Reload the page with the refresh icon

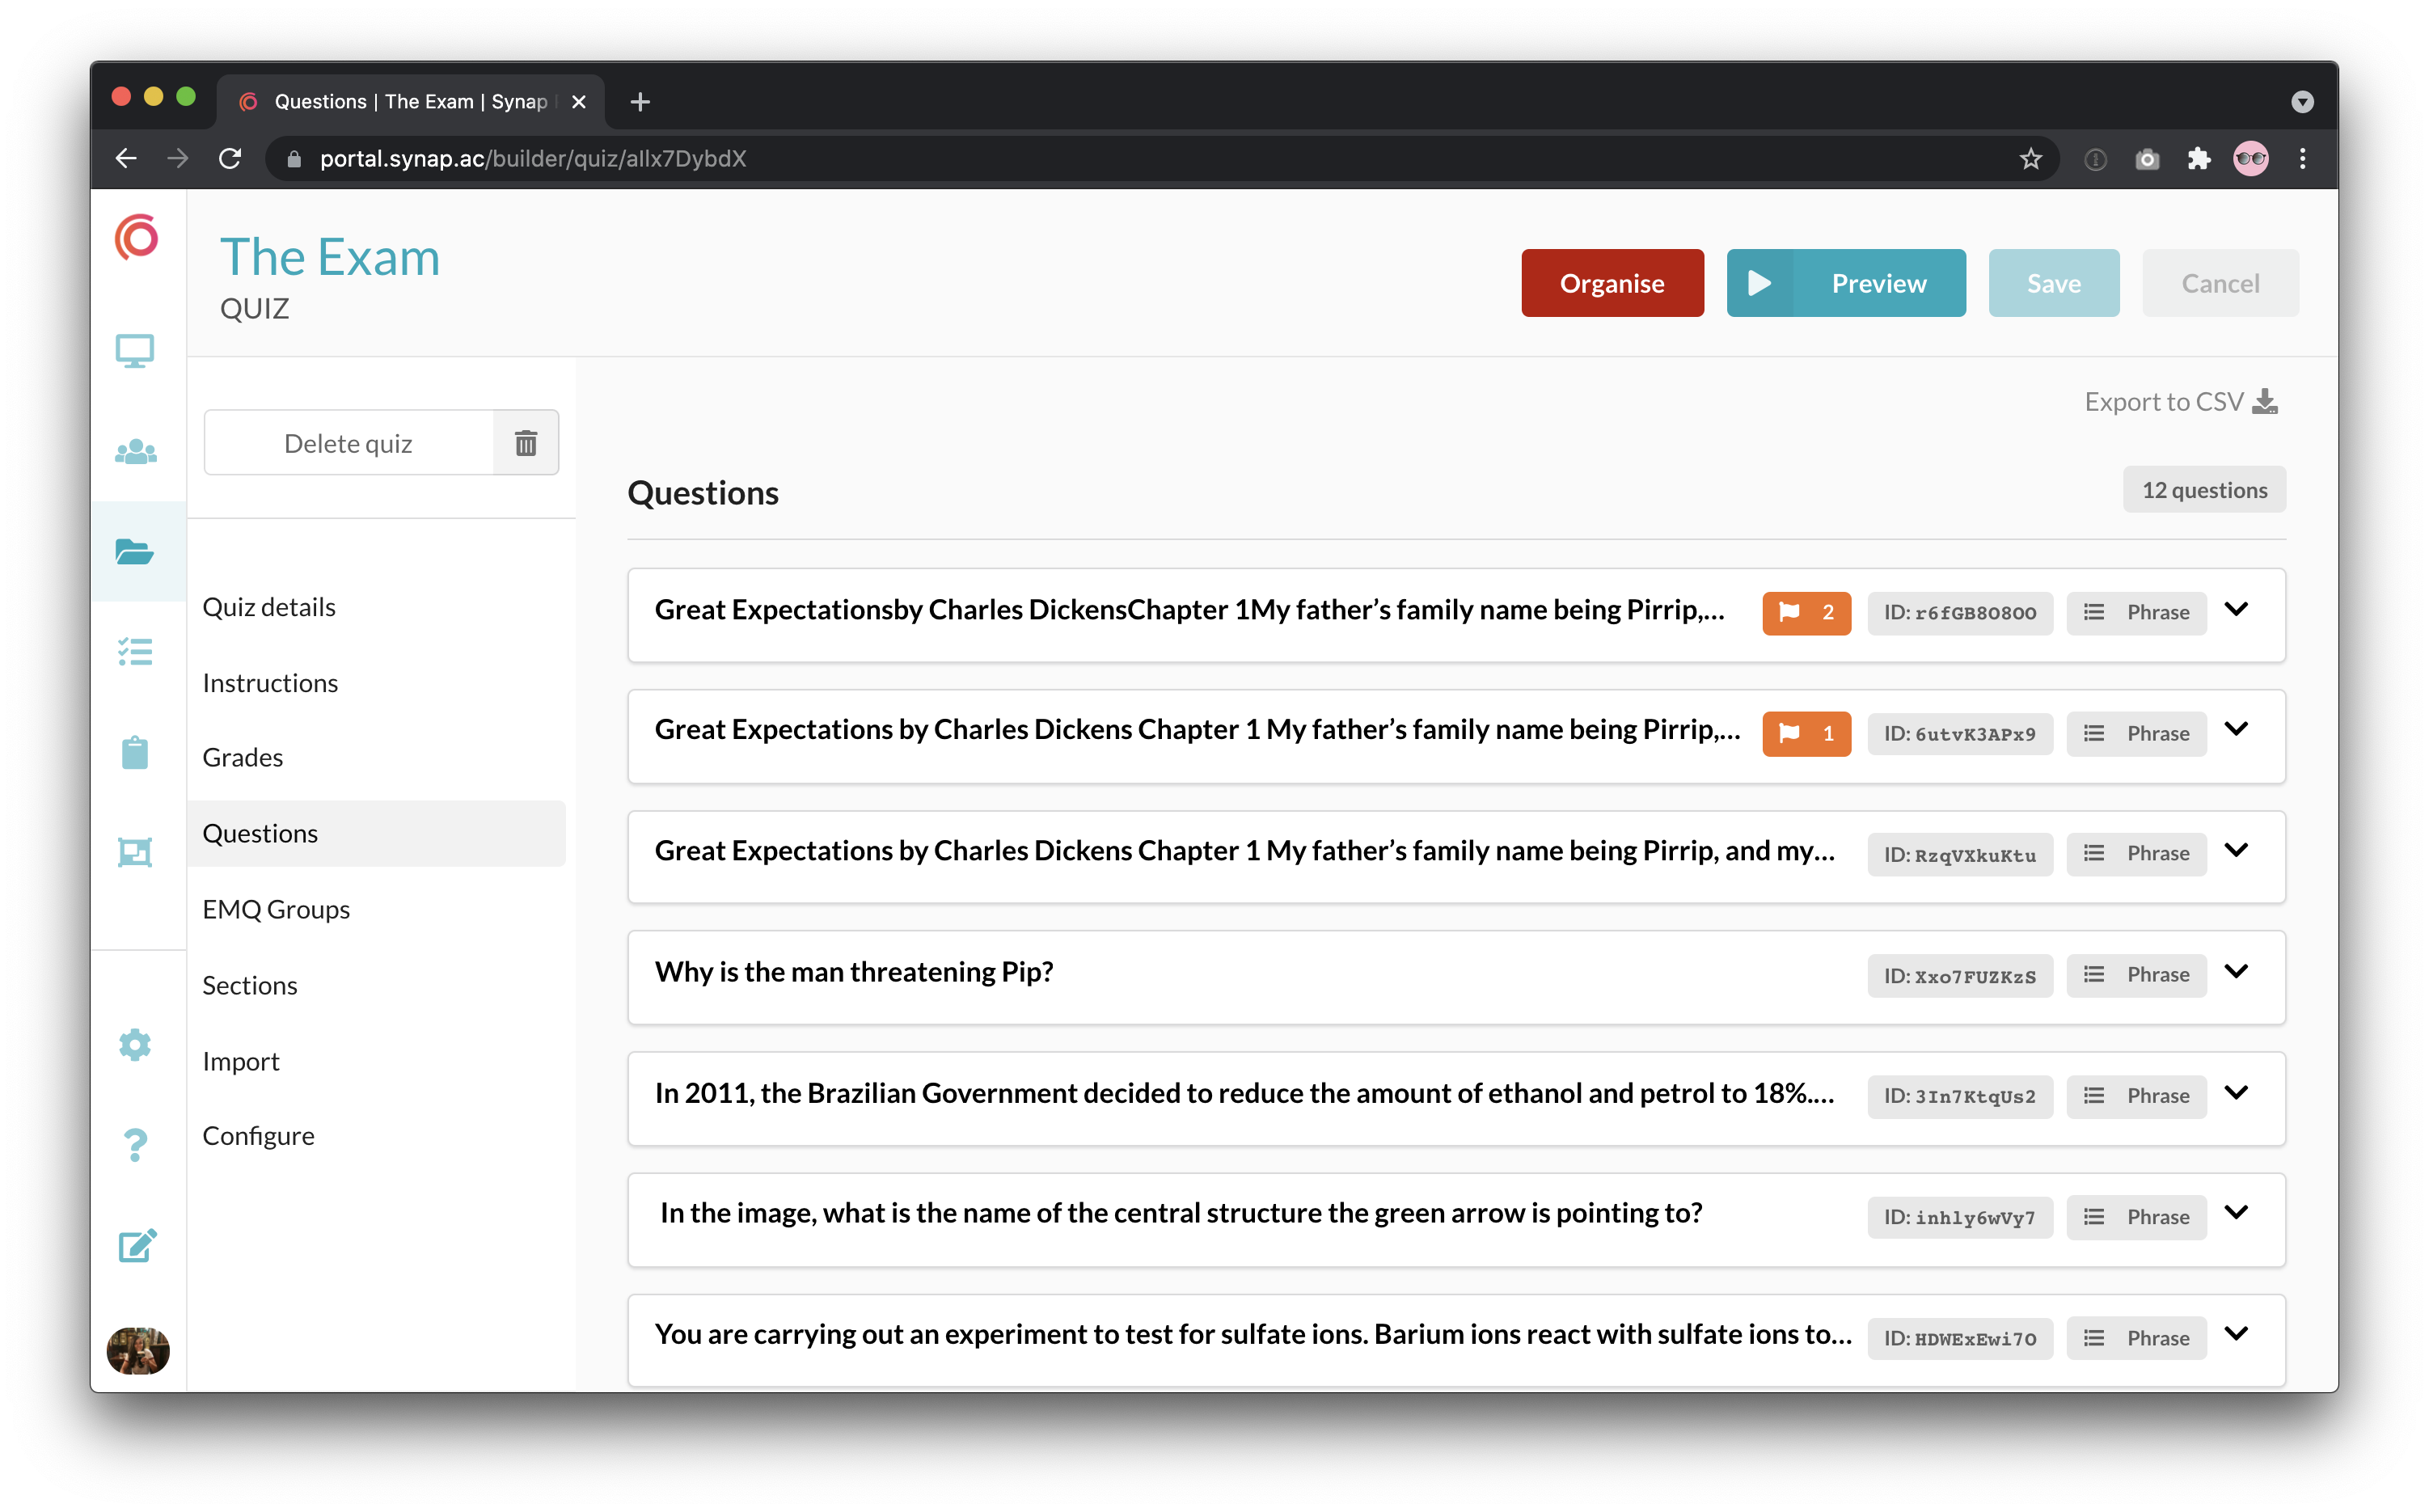click(x=231, y=158)
